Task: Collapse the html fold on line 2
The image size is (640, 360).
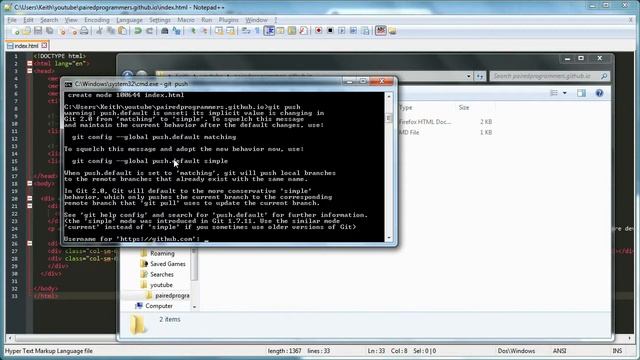Action: click(x=29, y=63)
